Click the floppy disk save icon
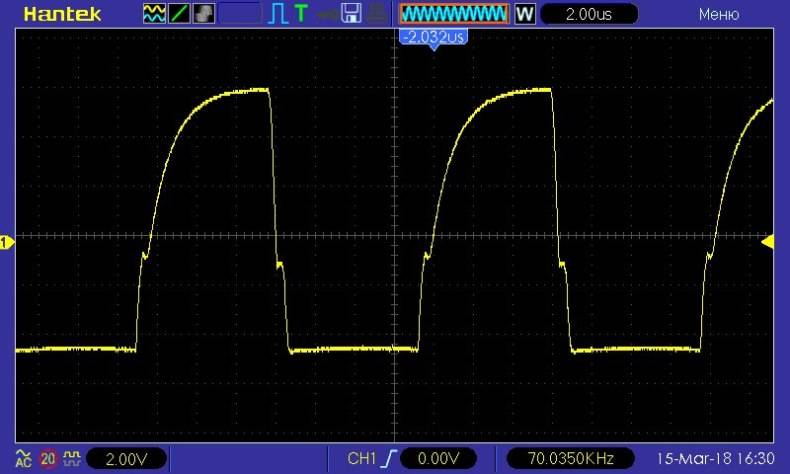Screen dimensions: 790x474 click(x=351, y=14)
